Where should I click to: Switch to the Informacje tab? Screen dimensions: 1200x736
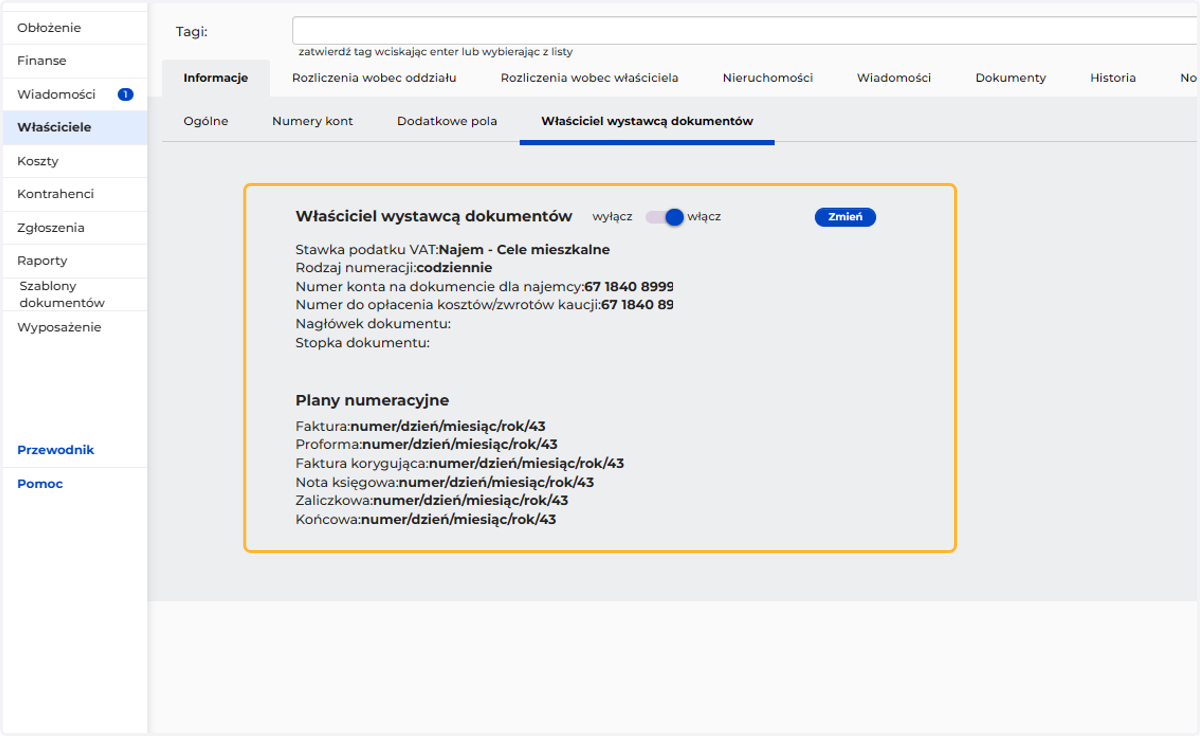click(x=216, y=78)
